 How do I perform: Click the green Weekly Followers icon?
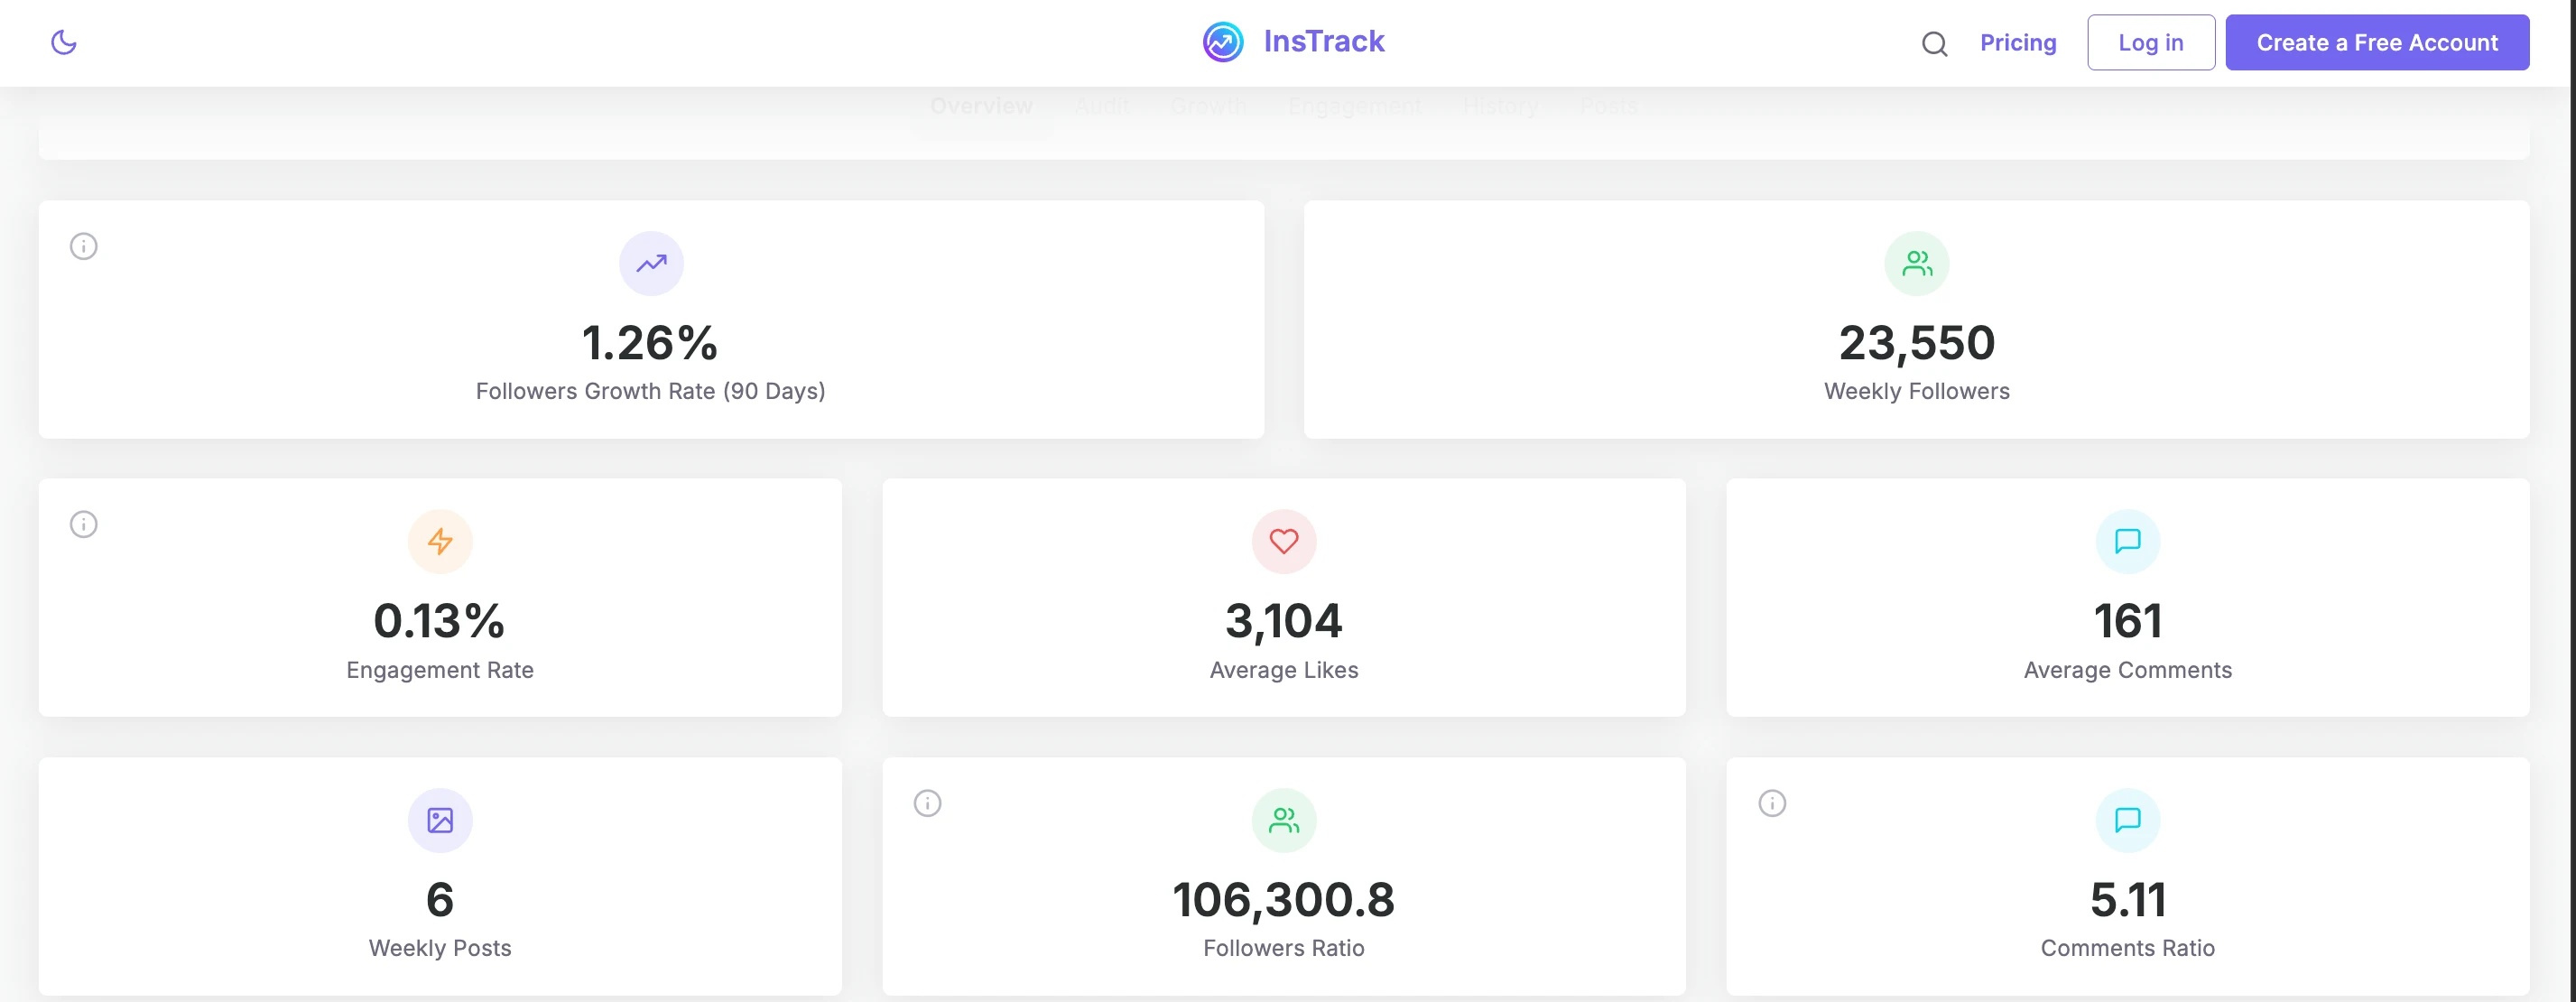pyautogui.click(x=1916, y=262)
